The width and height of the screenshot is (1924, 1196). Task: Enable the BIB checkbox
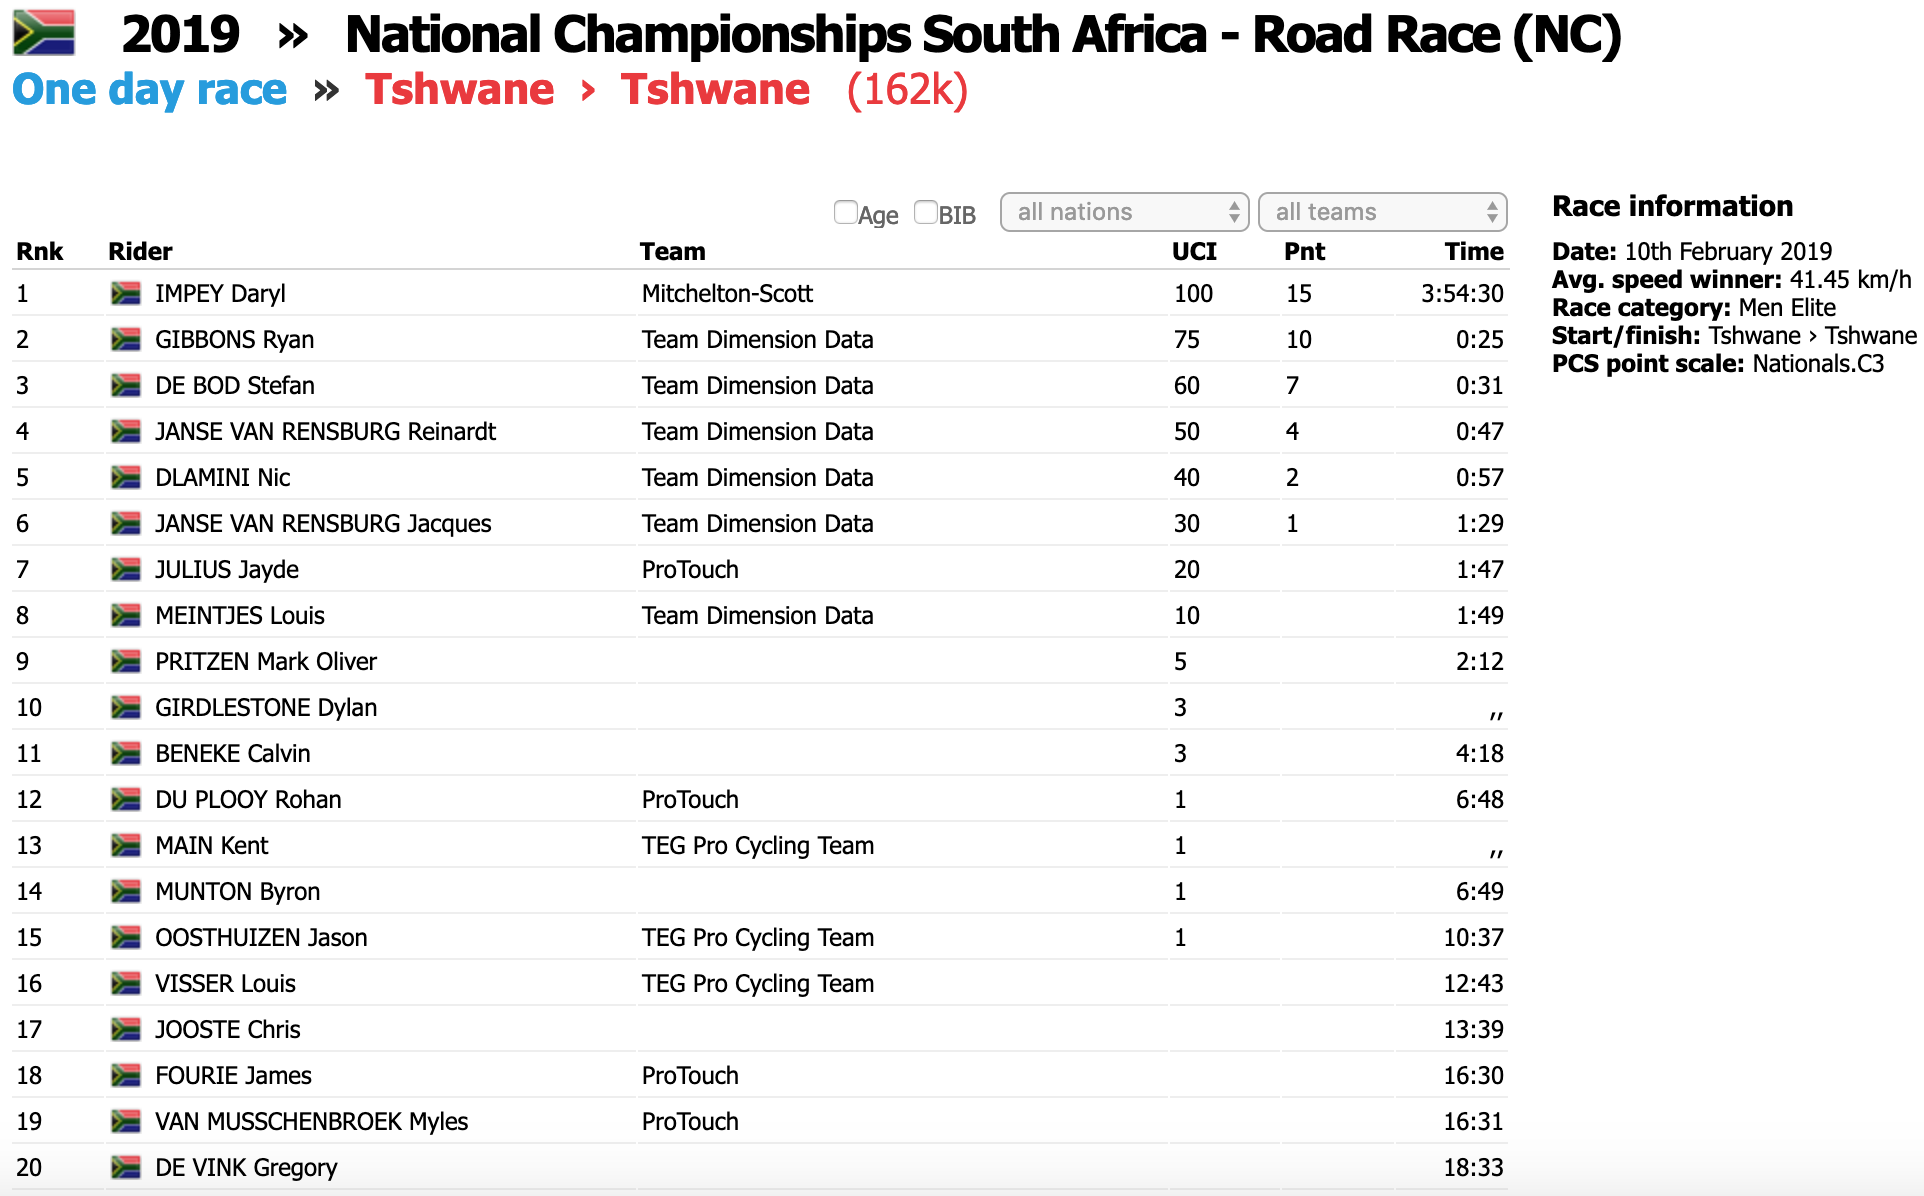(x=925, y=212)
